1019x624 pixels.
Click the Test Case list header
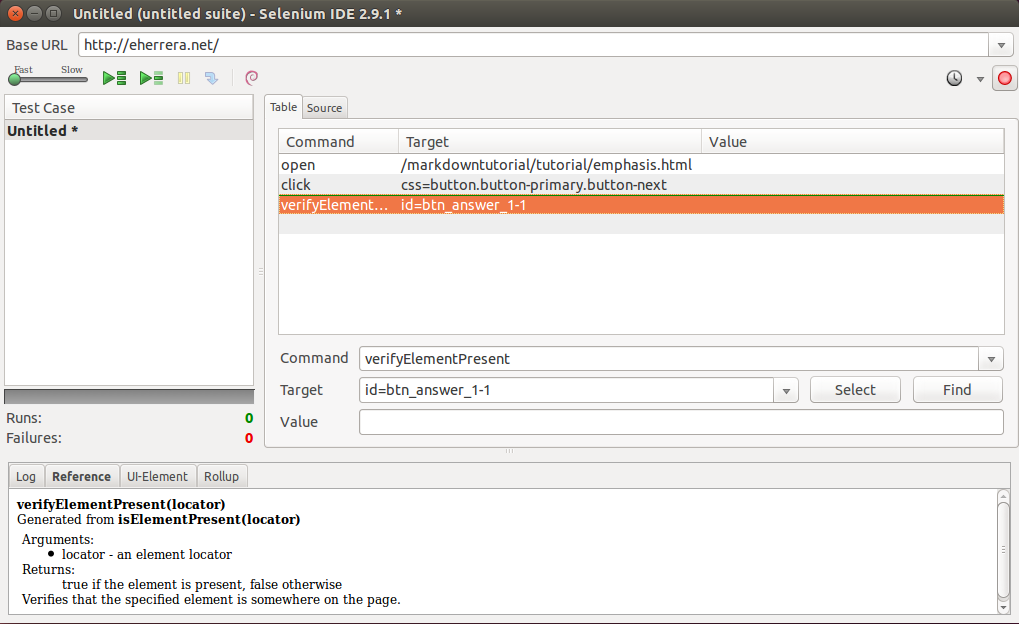(x=129, y=108)
